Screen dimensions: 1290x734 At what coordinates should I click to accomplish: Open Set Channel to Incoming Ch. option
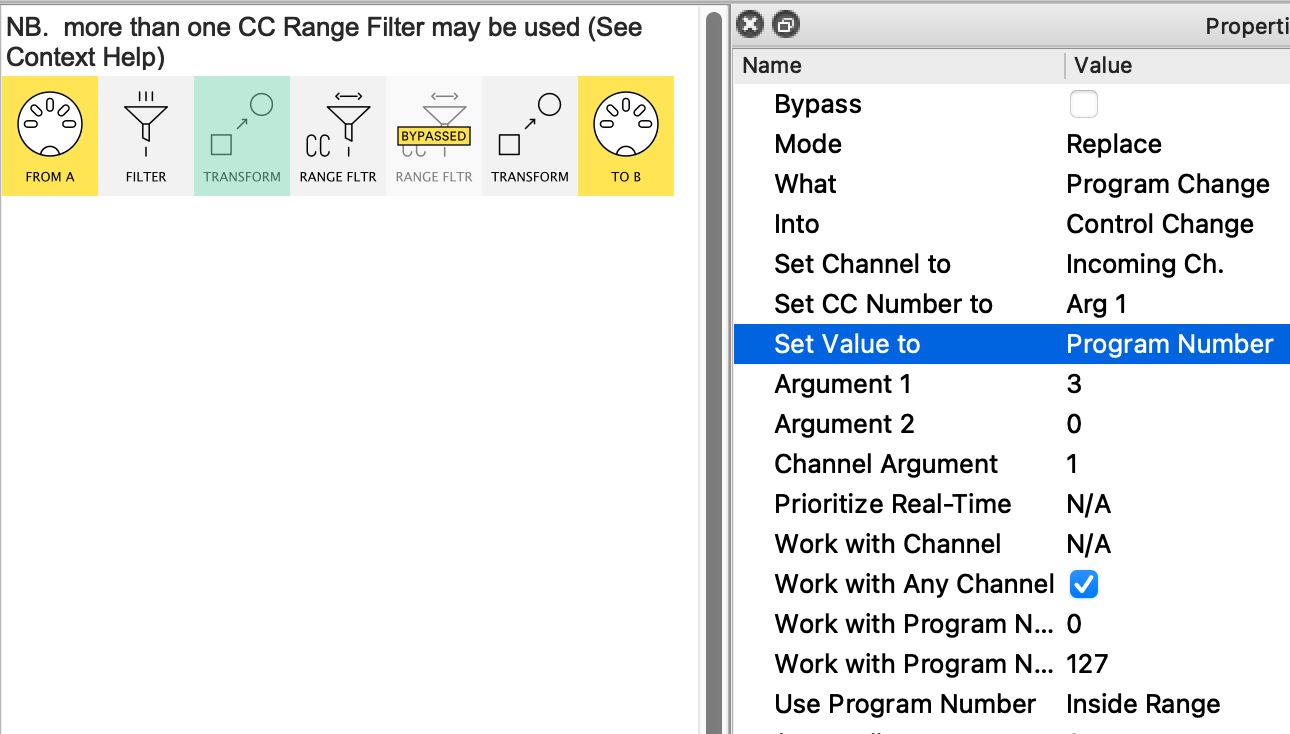[1144, 264]
